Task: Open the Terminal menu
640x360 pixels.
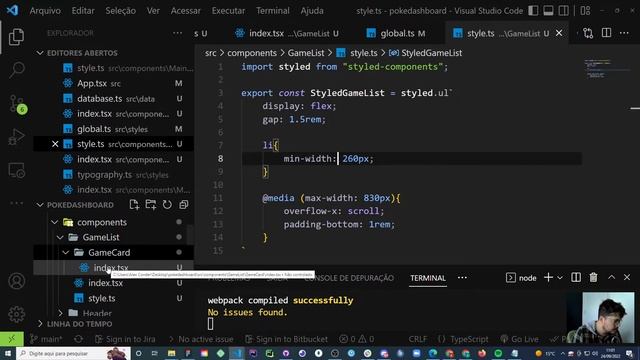Action: (273, 11)
